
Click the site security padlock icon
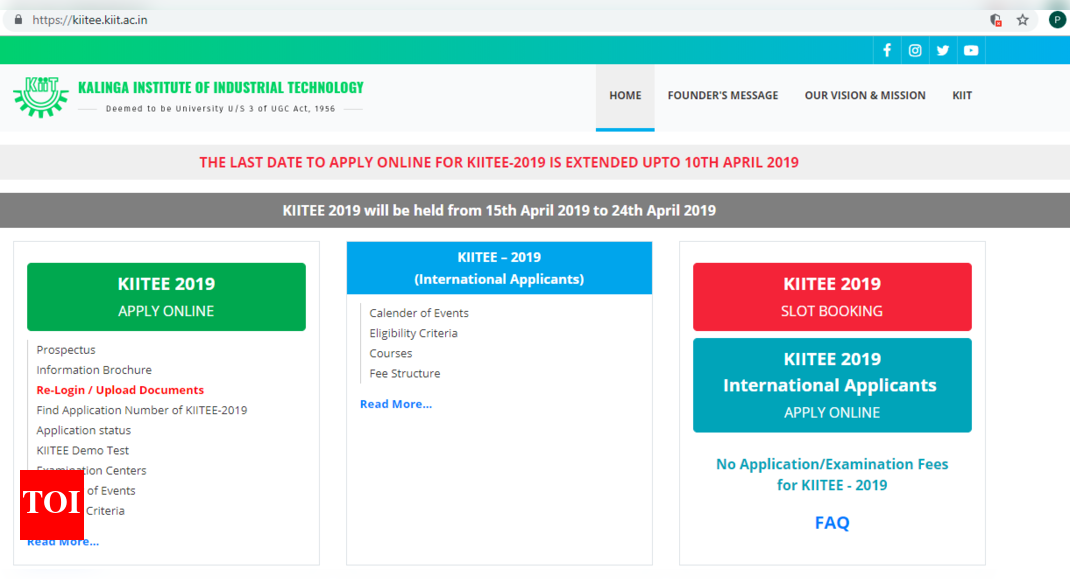point(18,20)
